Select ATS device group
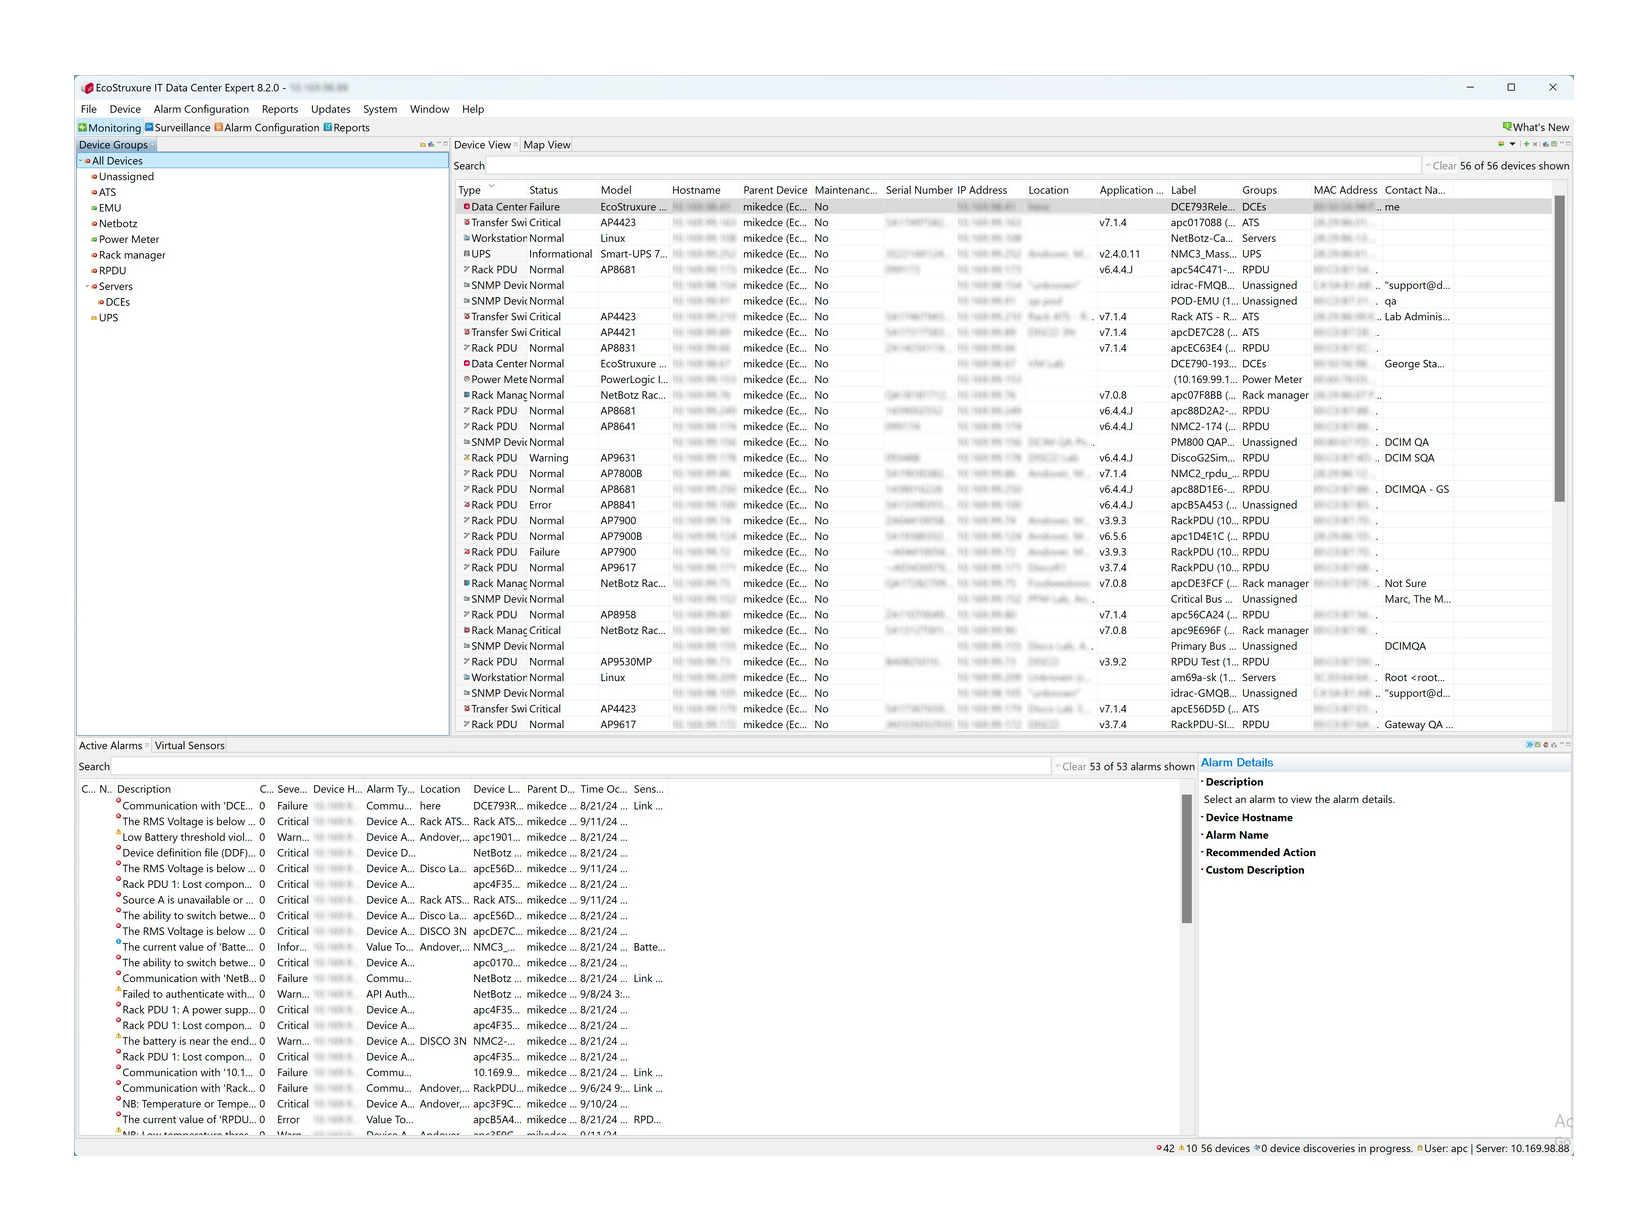 107,193
